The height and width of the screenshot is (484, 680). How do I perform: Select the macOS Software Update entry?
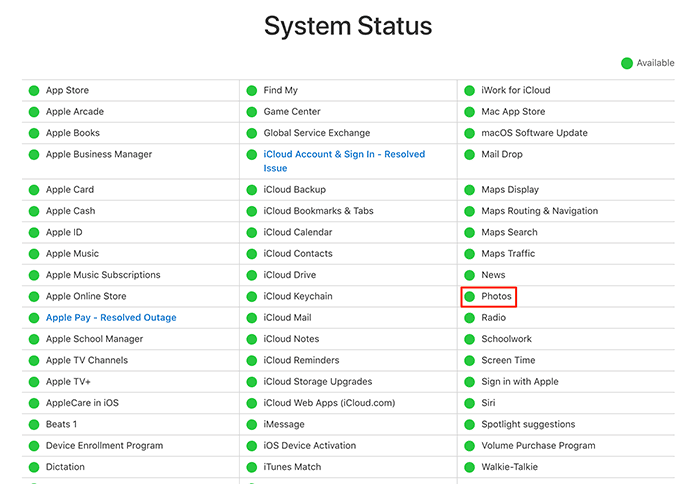click(534, 133)
